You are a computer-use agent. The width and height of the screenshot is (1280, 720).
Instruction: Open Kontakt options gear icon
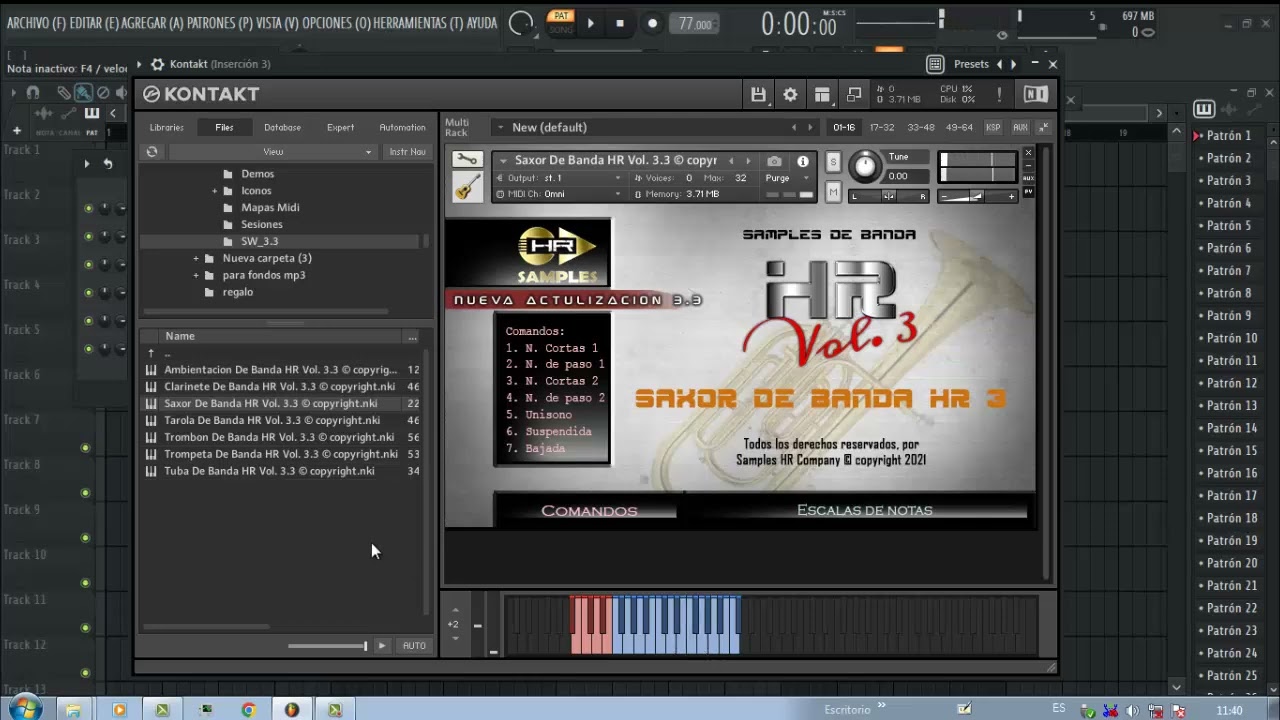click(x=790, y=94)
